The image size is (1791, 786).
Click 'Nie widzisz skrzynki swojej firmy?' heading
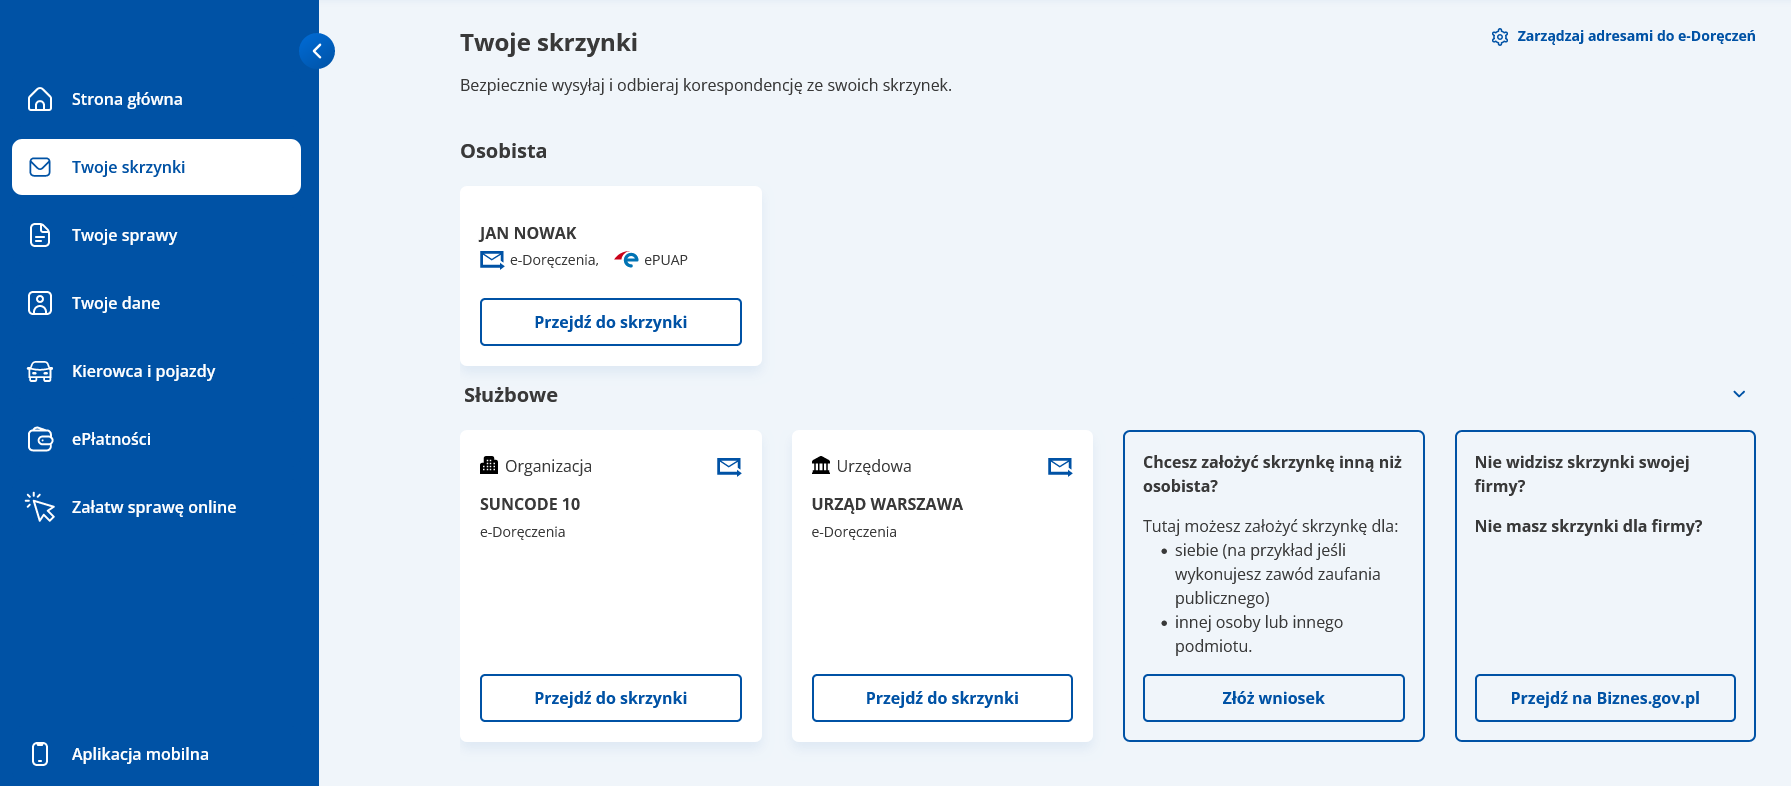tap(1582, 474)
